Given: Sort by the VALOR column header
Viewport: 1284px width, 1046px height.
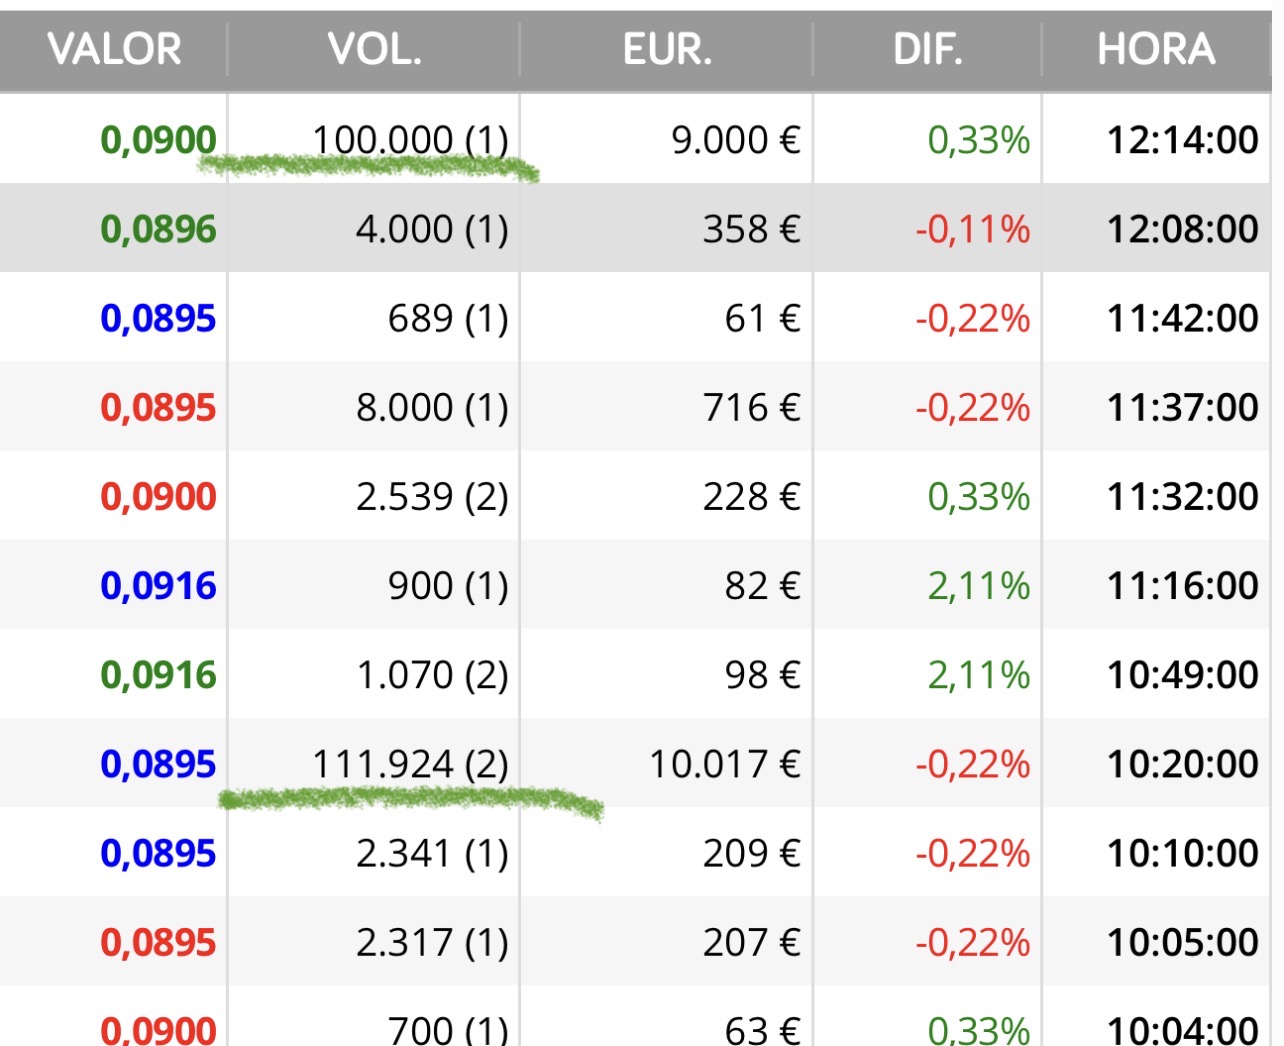Looking at the screenshot, I should click(x=114, y=49).
